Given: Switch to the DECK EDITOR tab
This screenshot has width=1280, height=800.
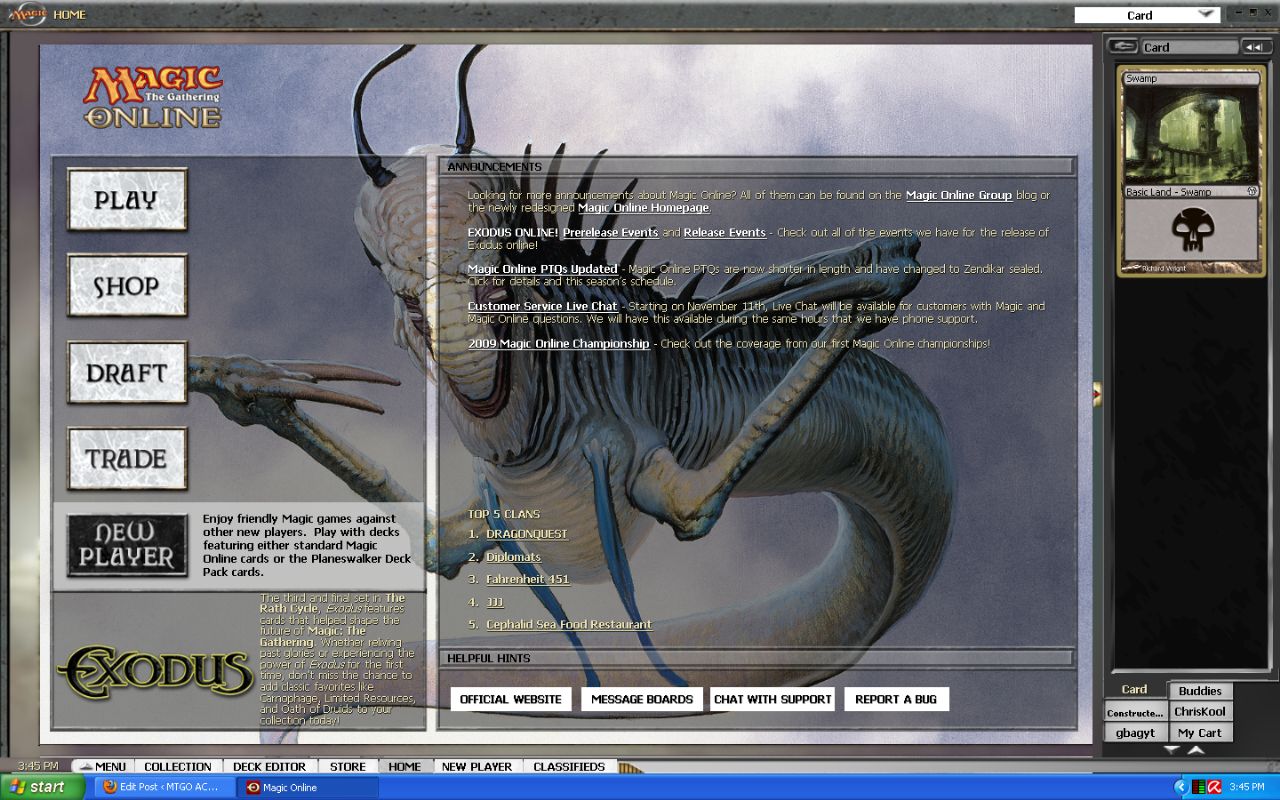Looking at the screenshot, I should [x=269, y=767].
